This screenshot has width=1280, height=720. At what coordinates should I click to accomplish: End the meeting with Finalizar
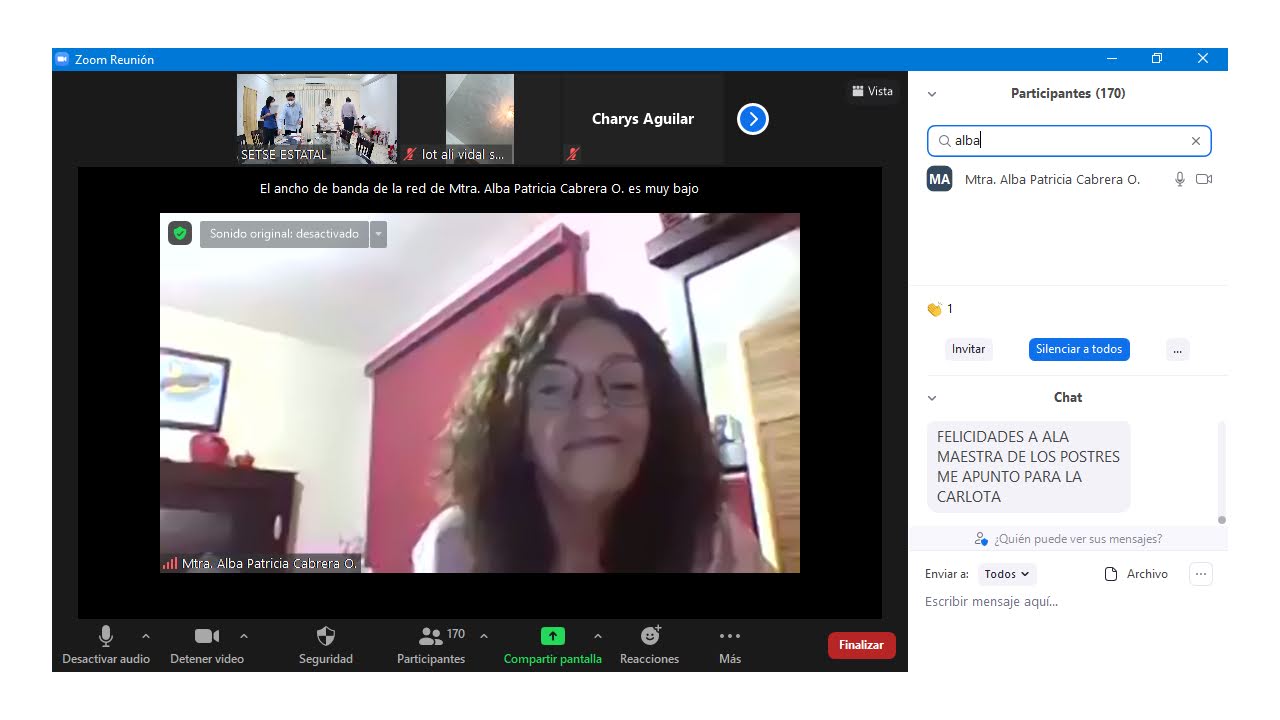pos(862,645)
